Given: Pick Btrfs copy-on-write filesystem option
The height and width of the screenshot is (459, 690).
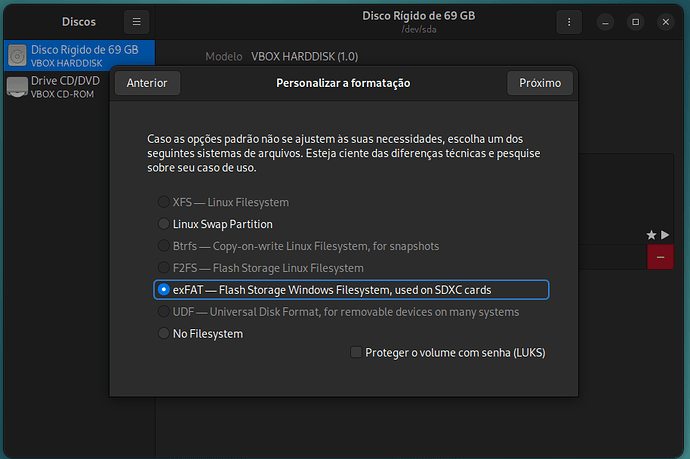Looking at the screenshot, I should (164, 246).
